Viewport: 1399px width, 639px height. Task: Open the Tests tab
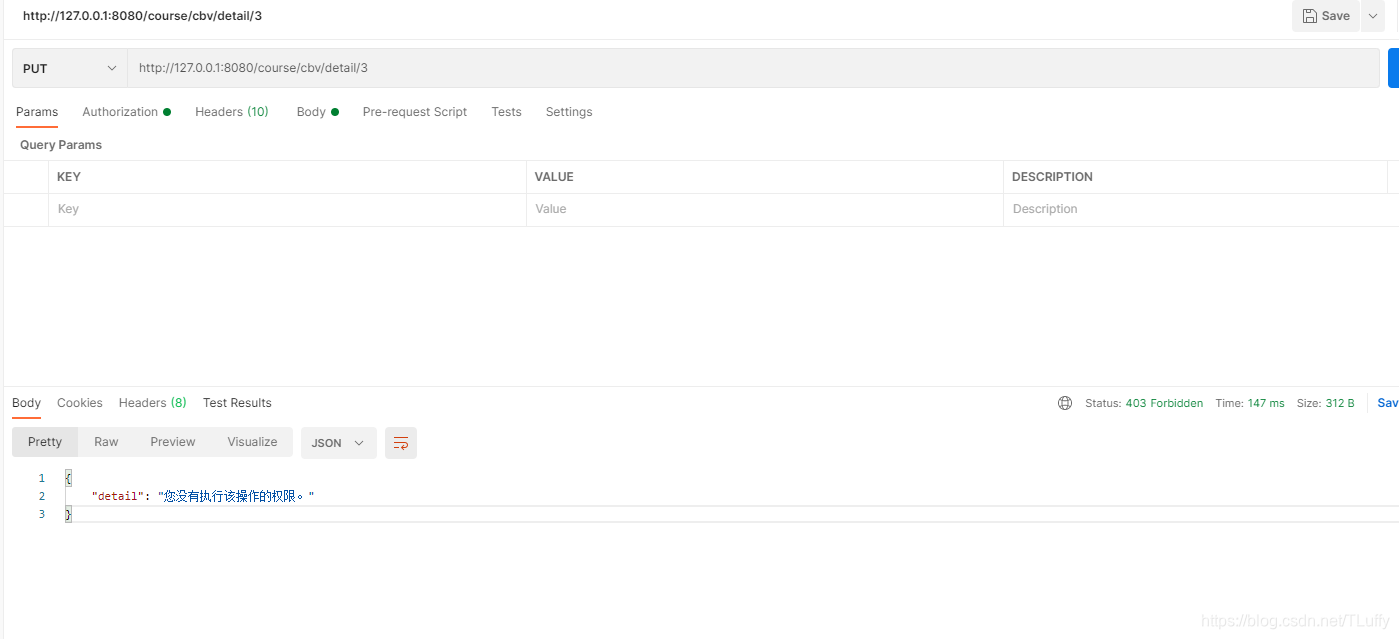[x=506, y=112]
